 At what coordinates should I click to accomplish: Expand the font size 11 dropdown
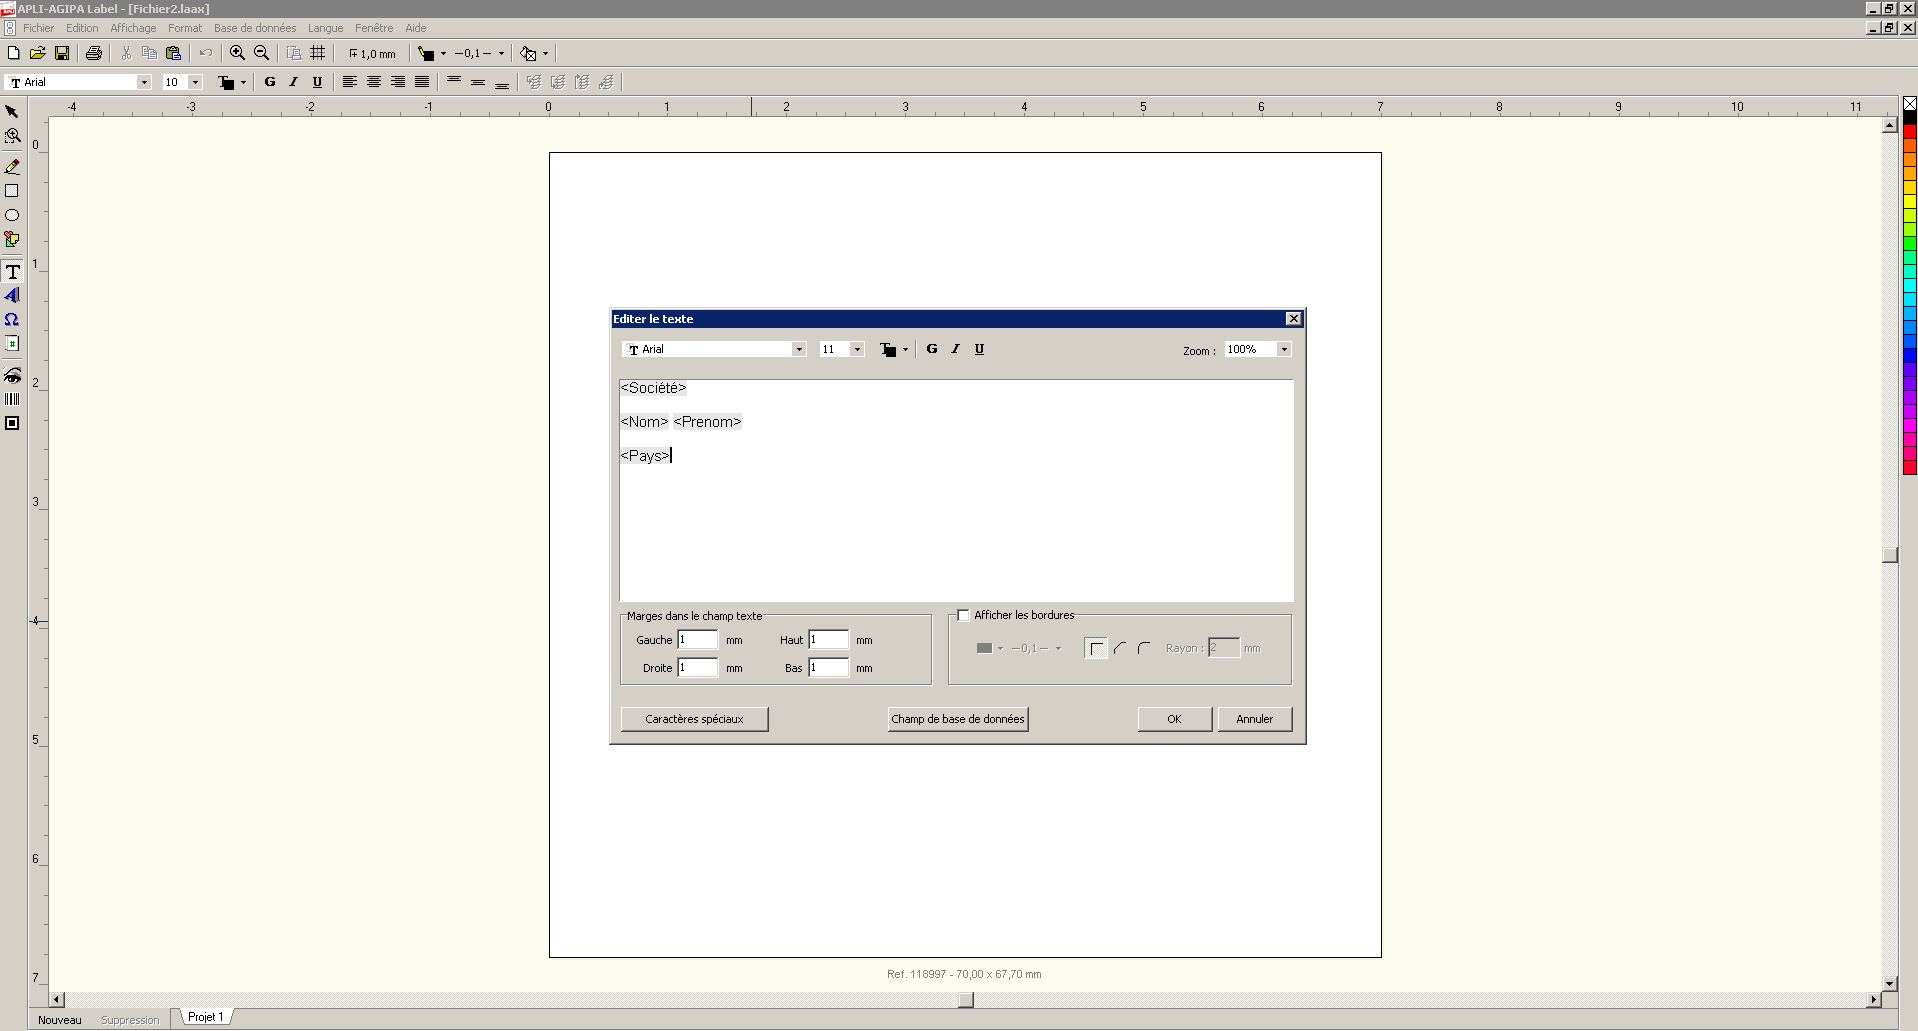coord(857,349)
